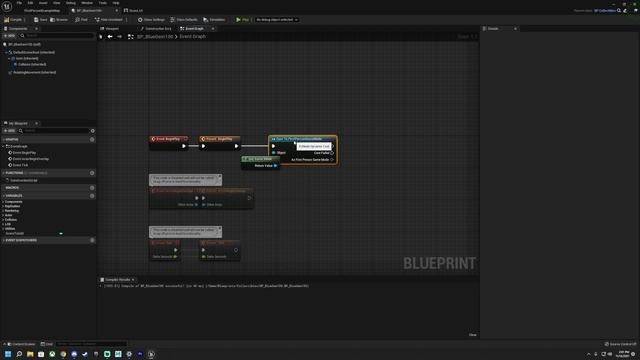
Task: Switch to the Construction Script tab
Action: point(156,29)
